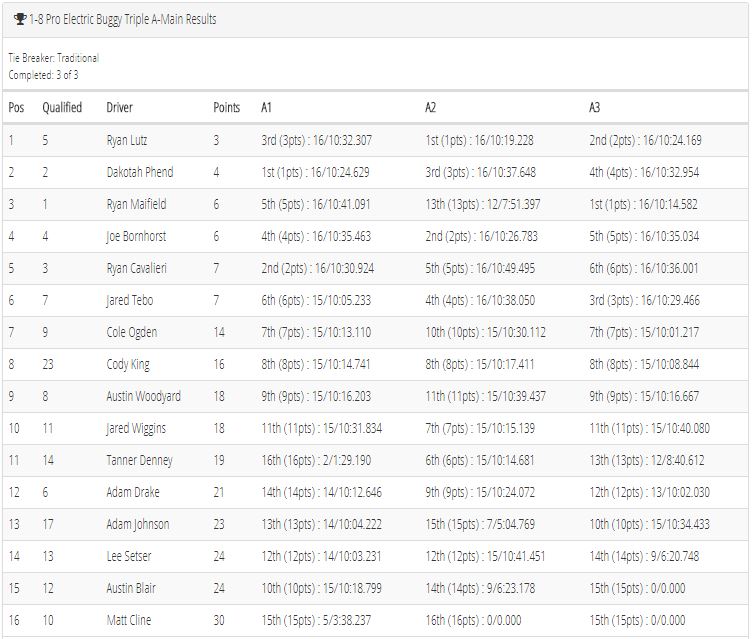The height and width of the screenshot is (639, 752).
Task: Select Austin Woodyard in the results table
Action: tap(143, 396)
